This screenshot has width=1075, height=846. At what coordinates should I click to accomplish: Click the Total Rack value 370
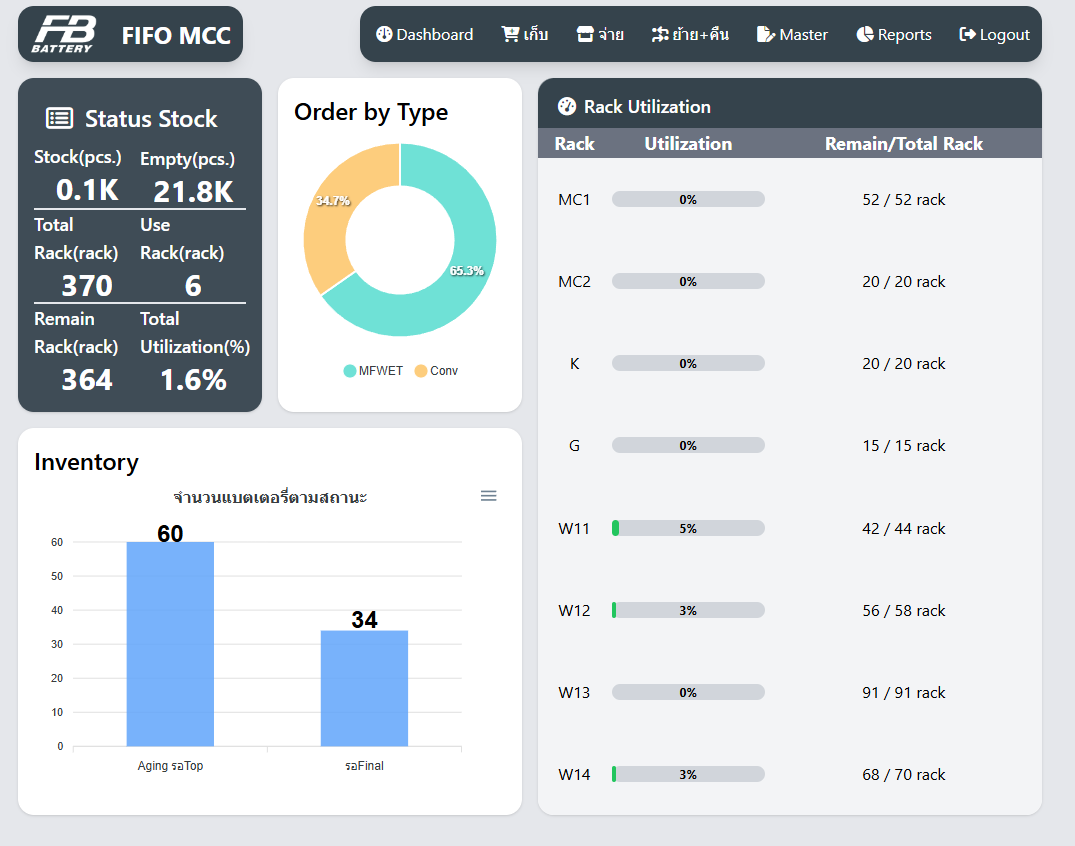click(87, 285)
